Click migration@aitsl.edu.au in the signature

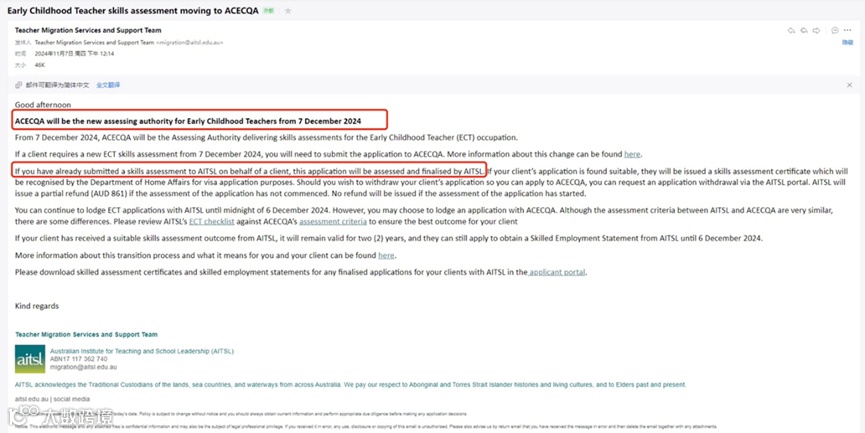click(83, 367)
